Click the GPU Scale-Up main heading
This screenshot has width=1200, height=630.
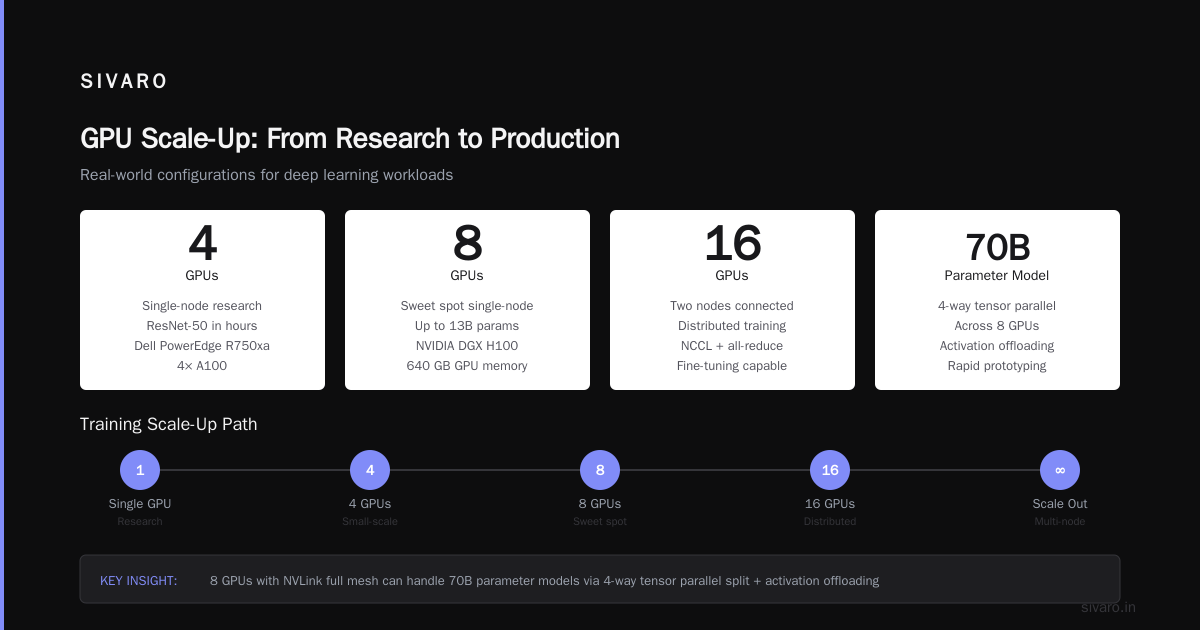point(350,138)
